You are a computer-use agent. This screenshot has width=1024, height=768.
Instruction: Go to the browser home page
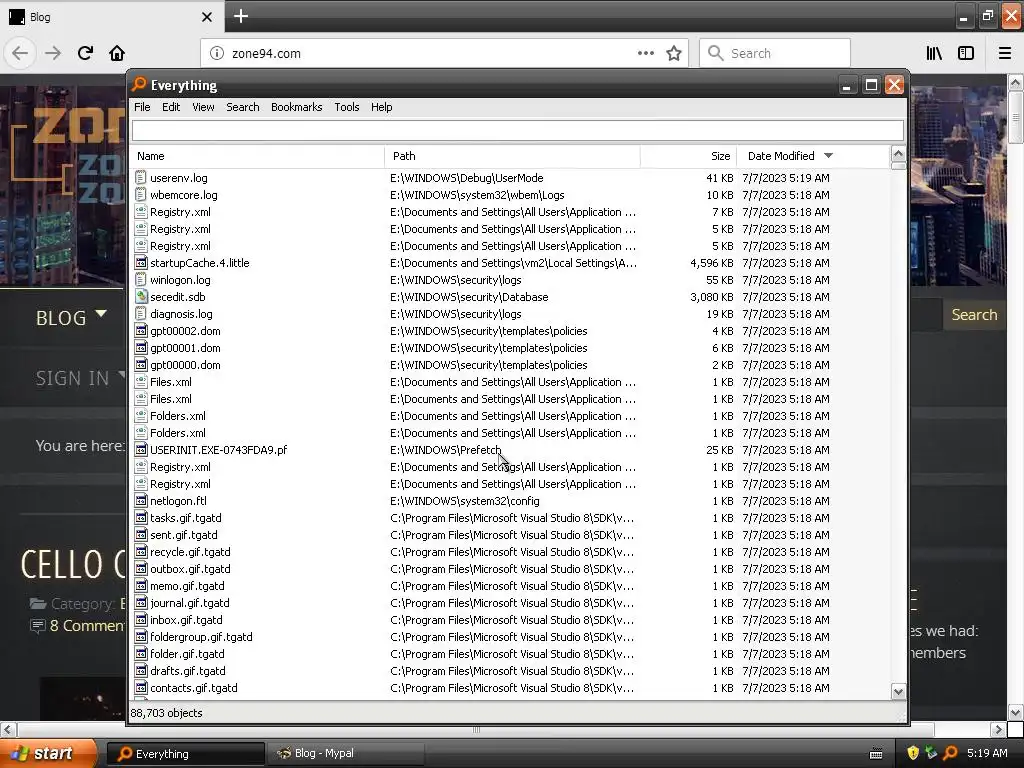point(117,53)
